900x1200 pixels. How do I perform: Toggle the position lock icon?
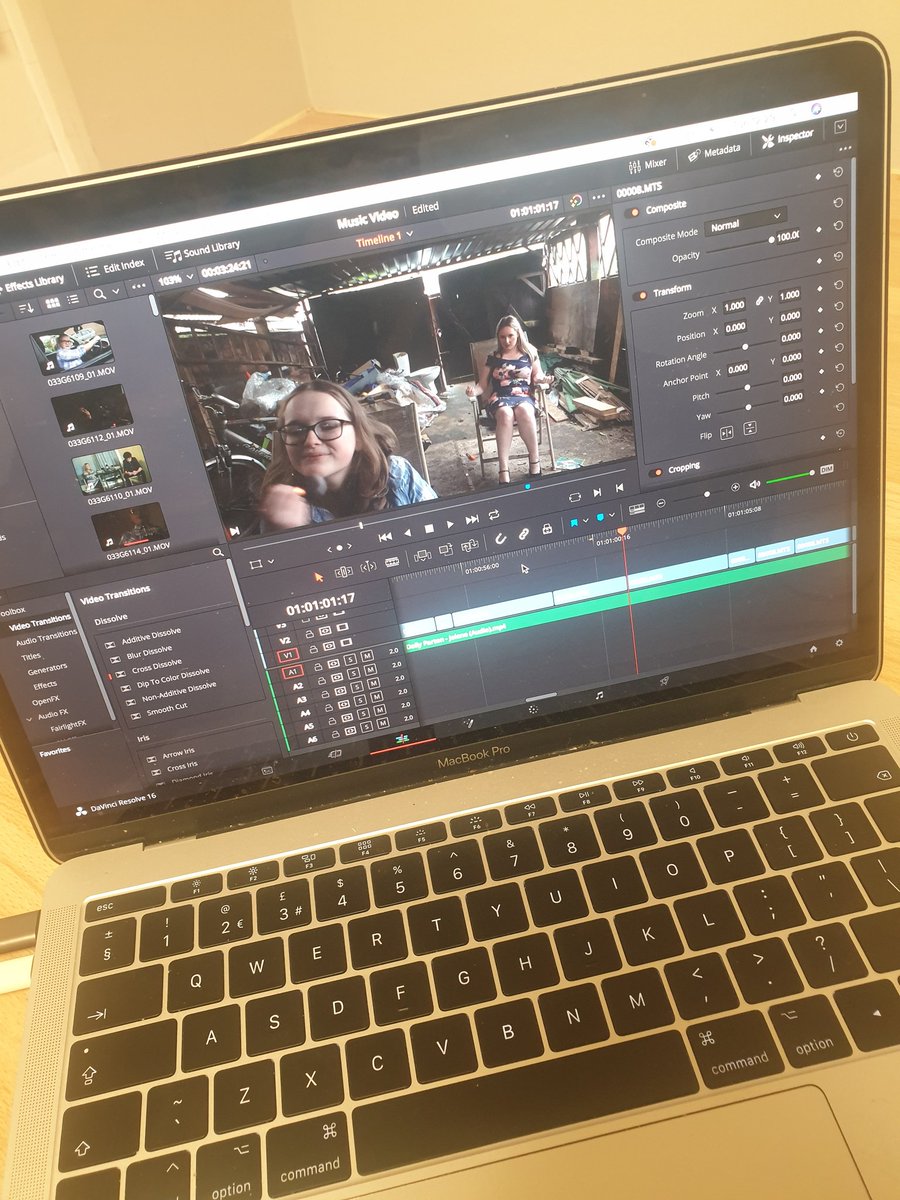[x=546, y=529]
